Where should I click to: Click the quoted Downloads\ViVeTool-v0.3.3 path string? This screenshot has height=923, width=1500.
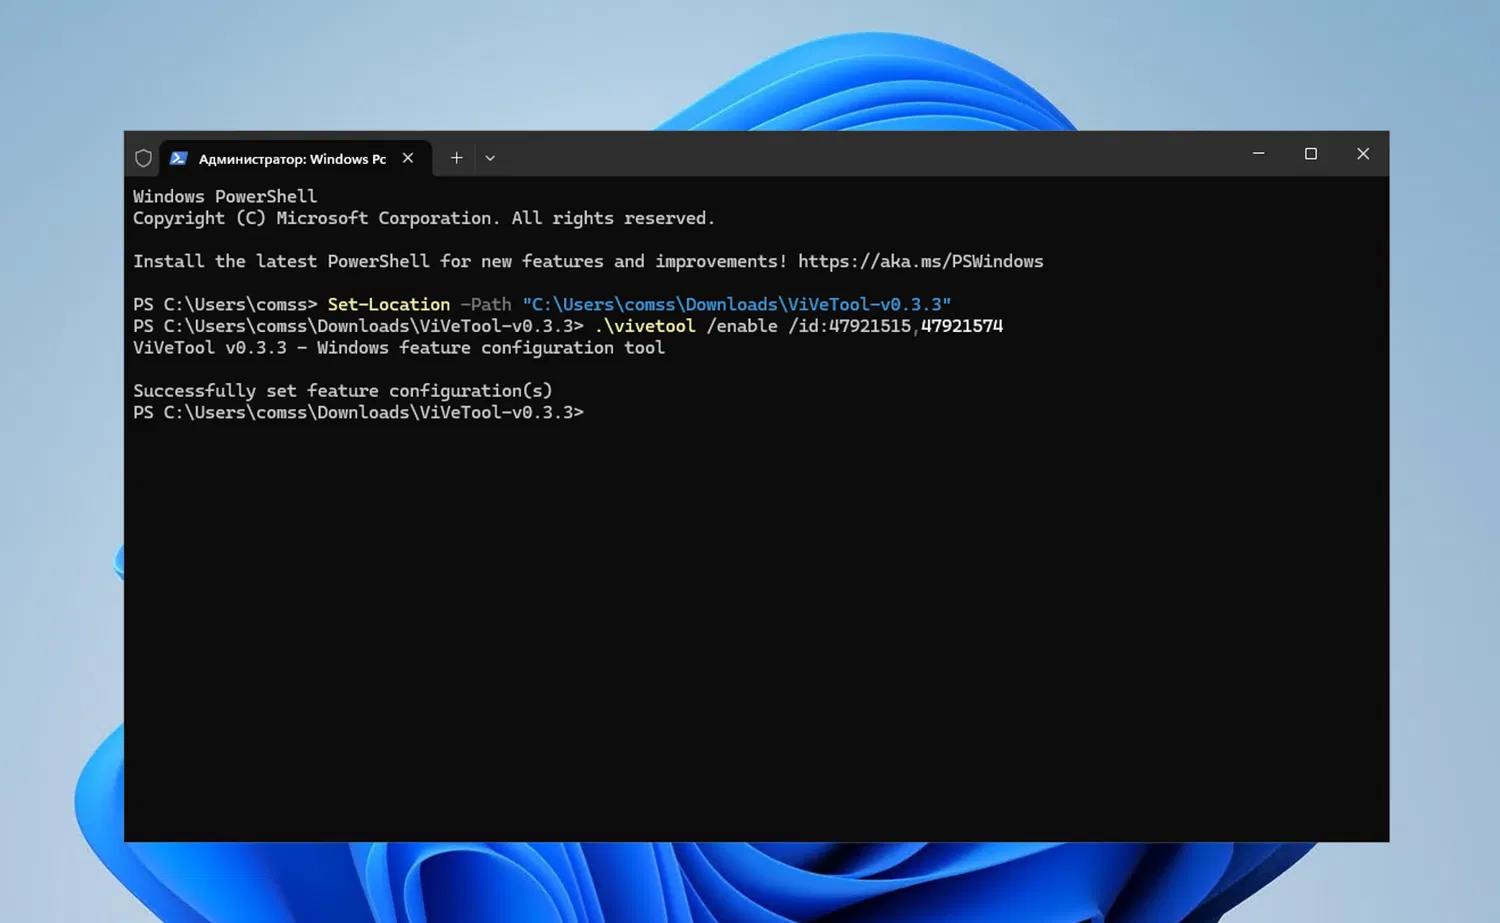tap(737, 304)
